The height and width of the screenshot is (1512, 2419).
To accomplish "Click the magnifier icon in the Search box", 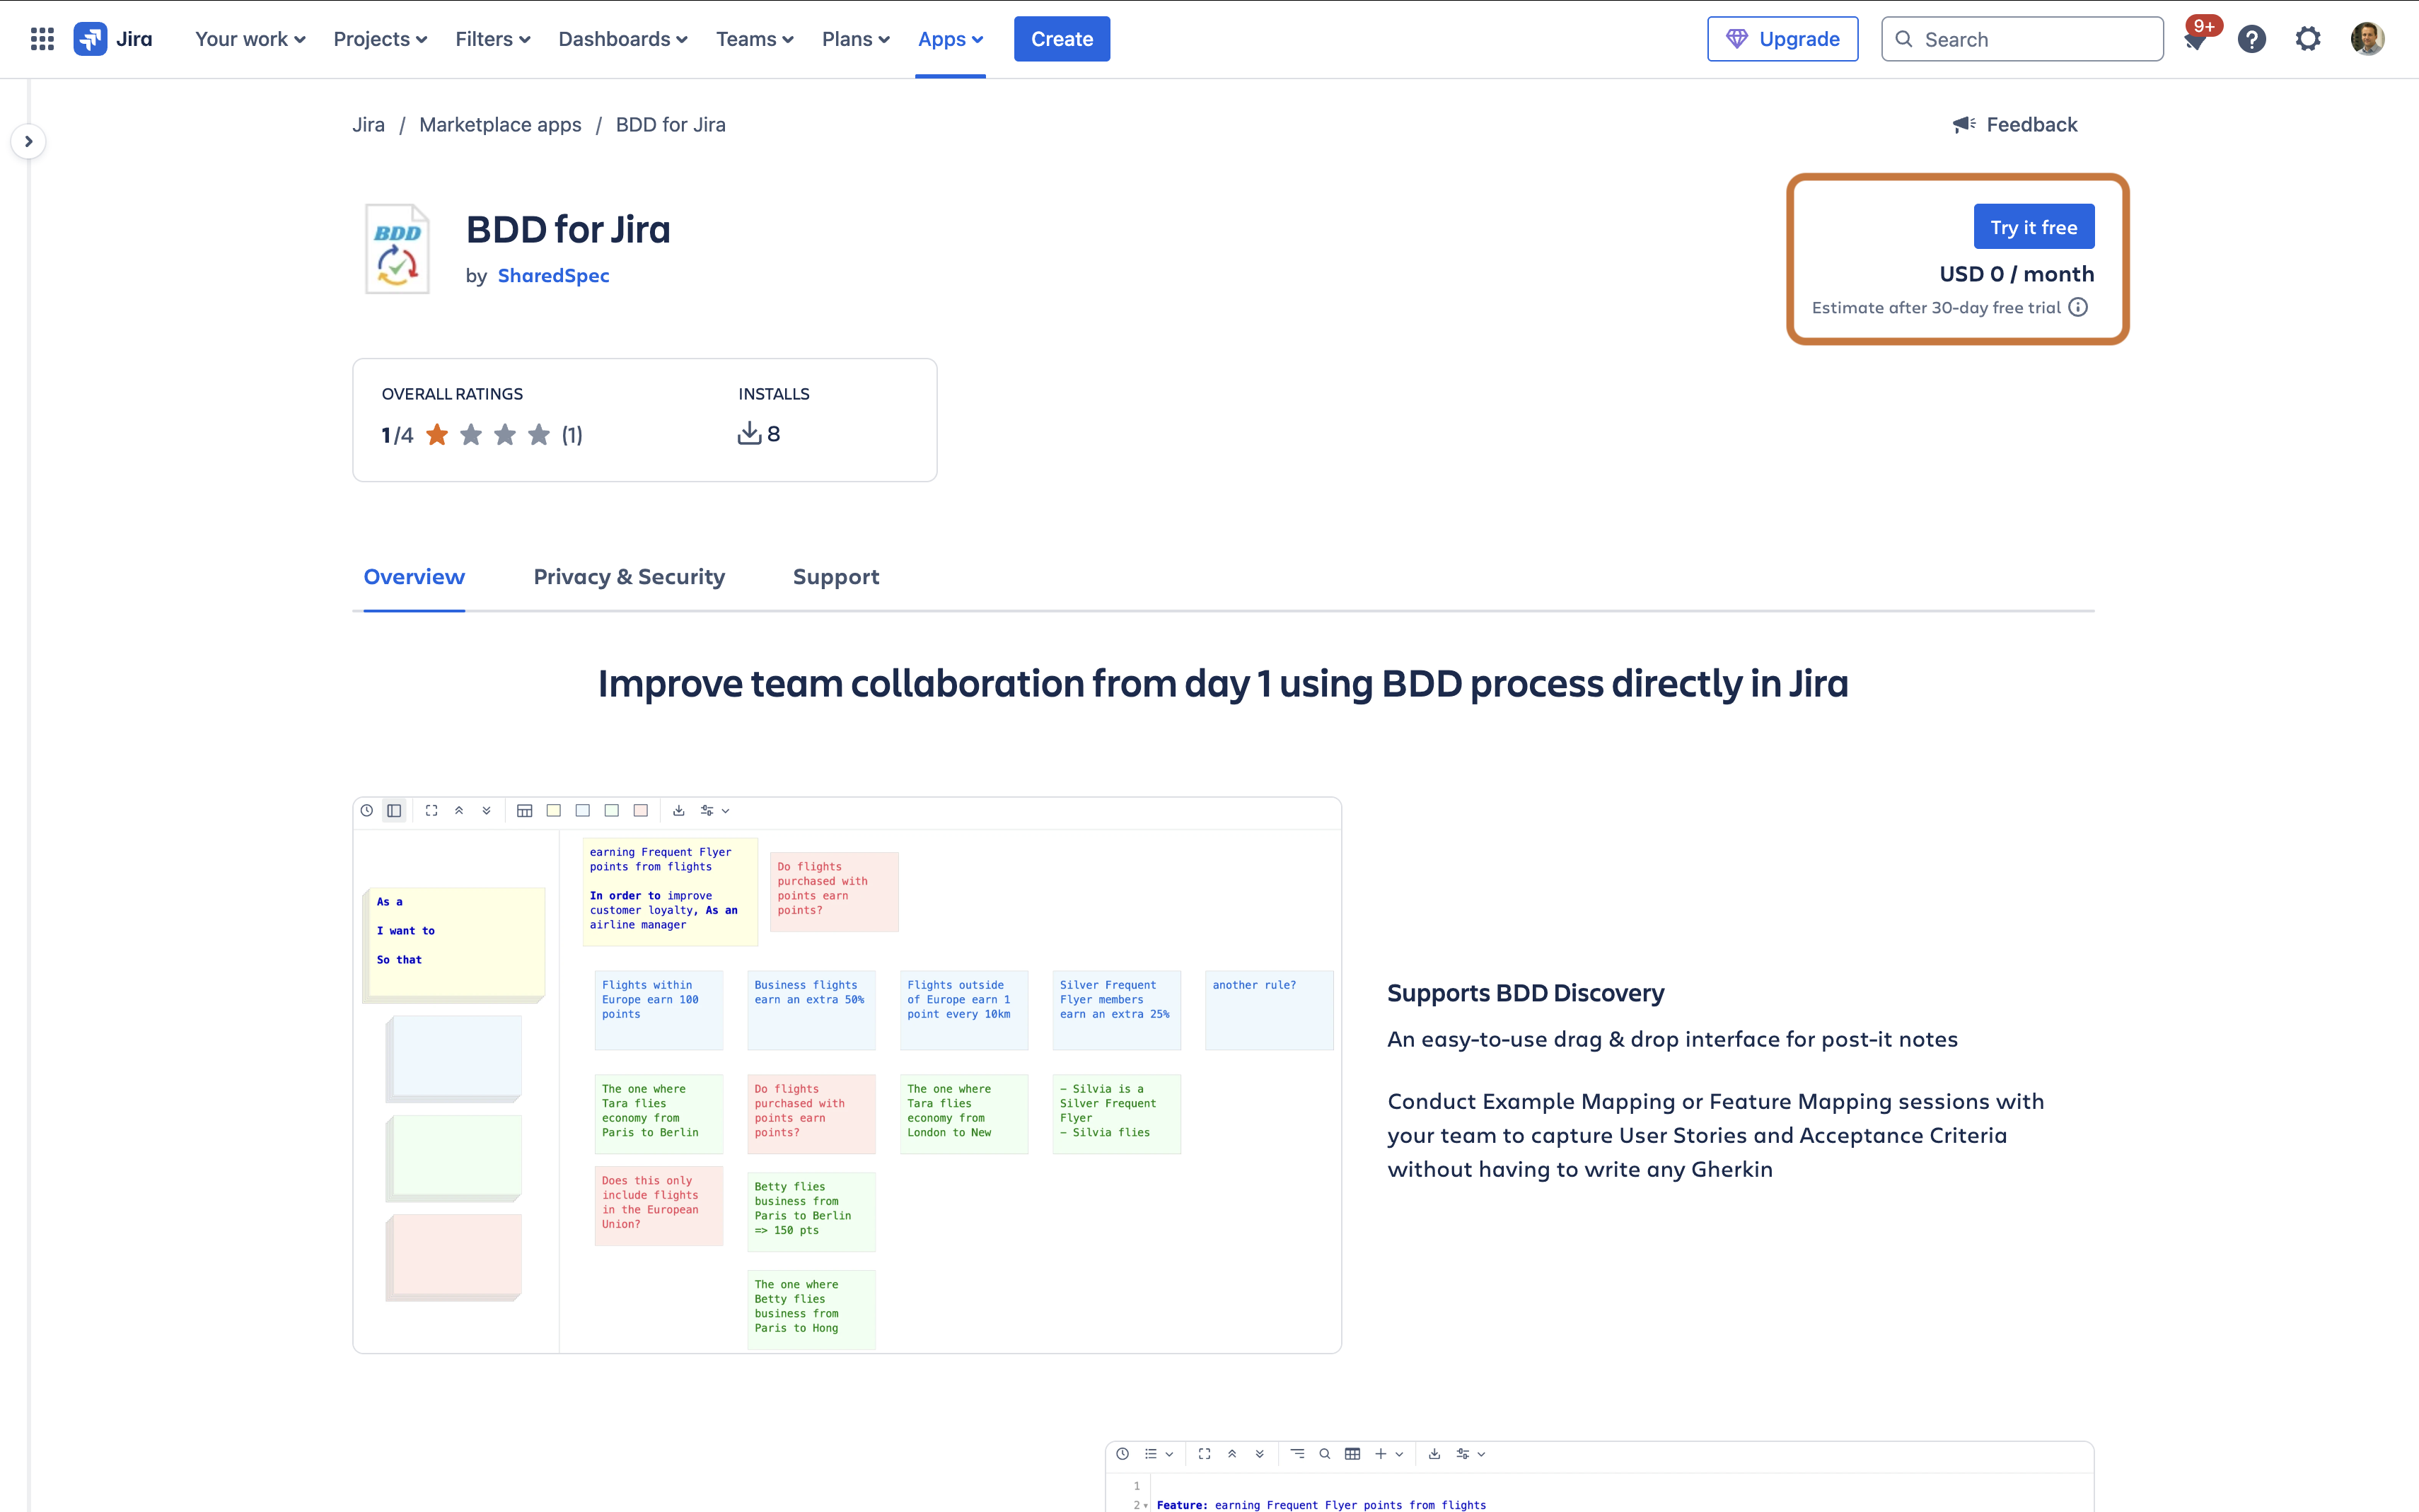I will [x=1904, y=39].
